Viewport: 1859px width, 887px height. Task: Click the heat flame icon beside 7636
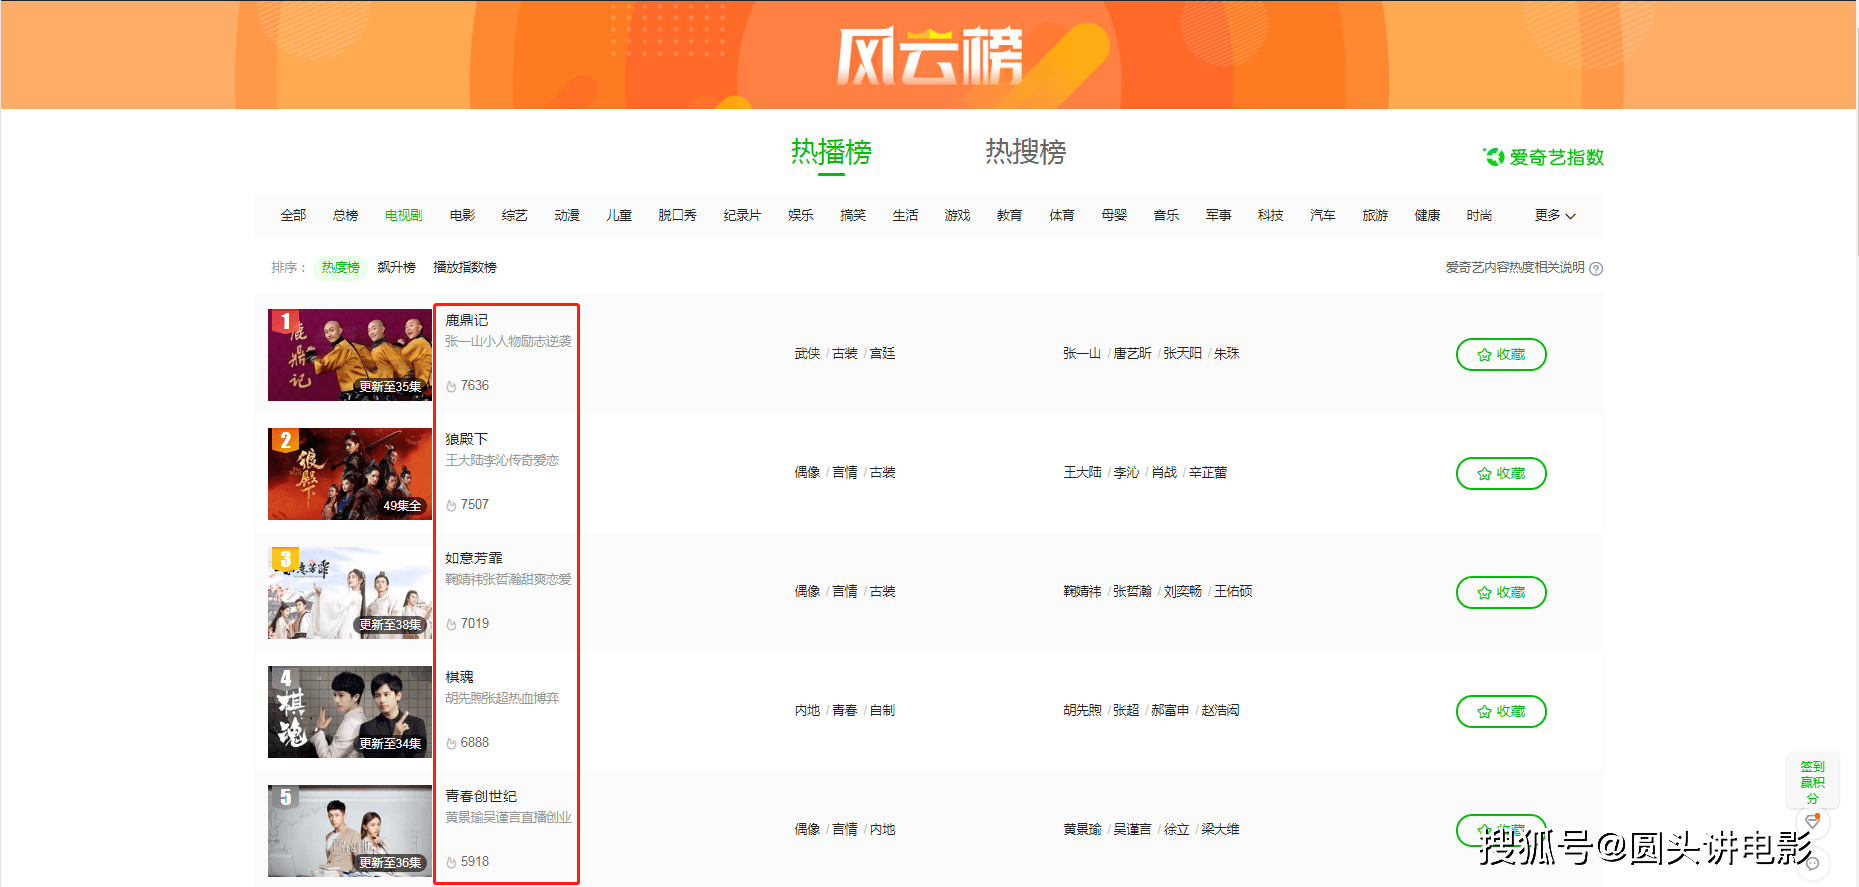[451, 386]
